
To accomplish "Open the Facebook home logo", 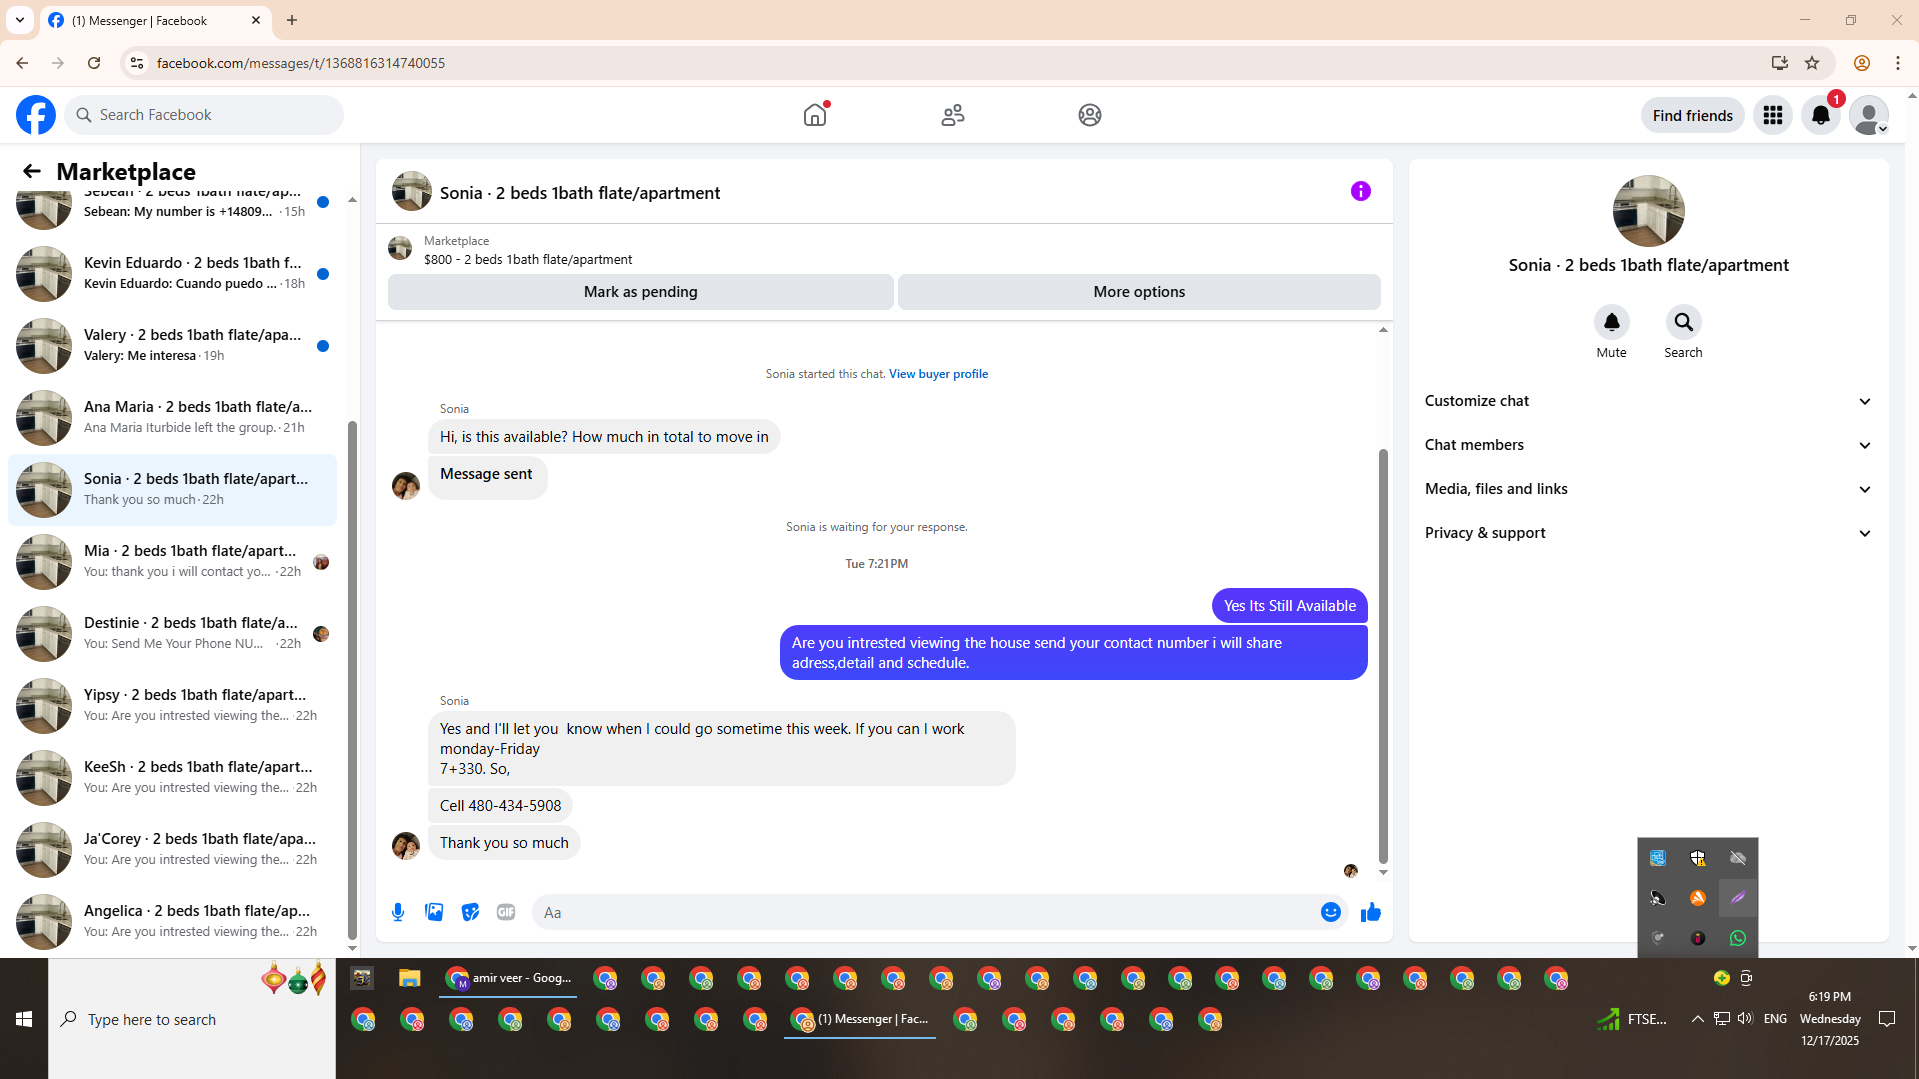I will pyautogui.click(x=36, y=115).
